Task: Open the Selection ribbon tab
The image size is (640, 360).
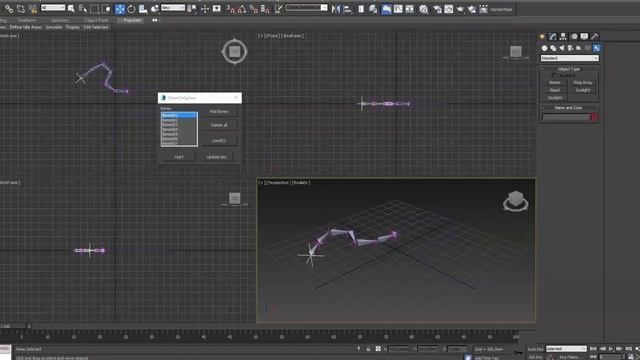Action: 60,20
